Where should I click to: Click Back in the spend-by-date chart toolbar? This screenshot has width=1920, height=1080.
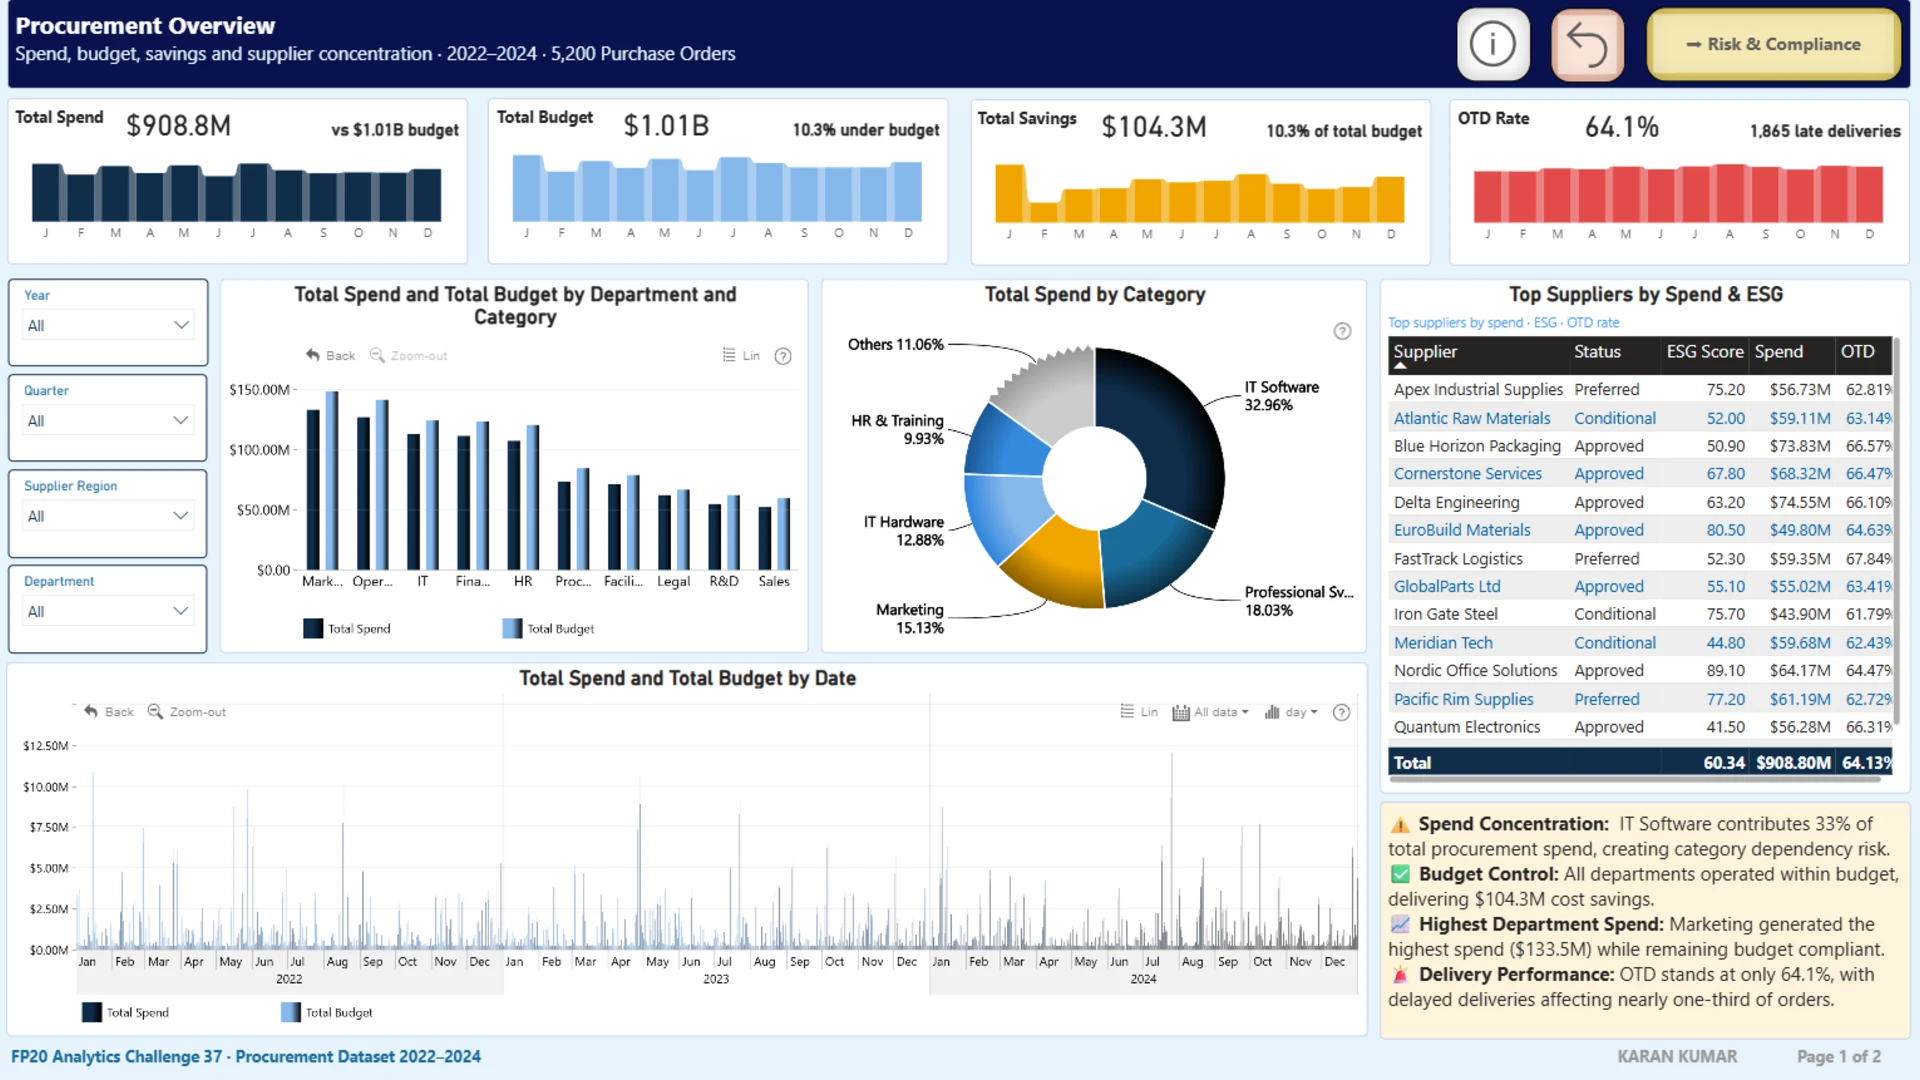(x=109, y=712)
